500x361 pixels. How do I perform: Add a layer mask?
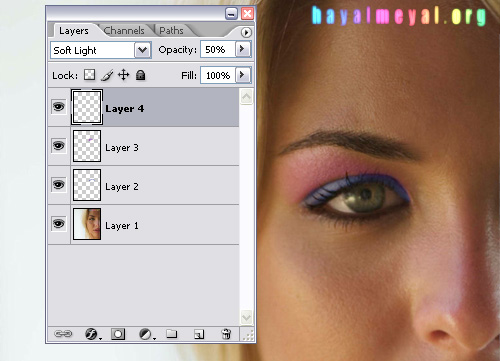coord(118,334)
